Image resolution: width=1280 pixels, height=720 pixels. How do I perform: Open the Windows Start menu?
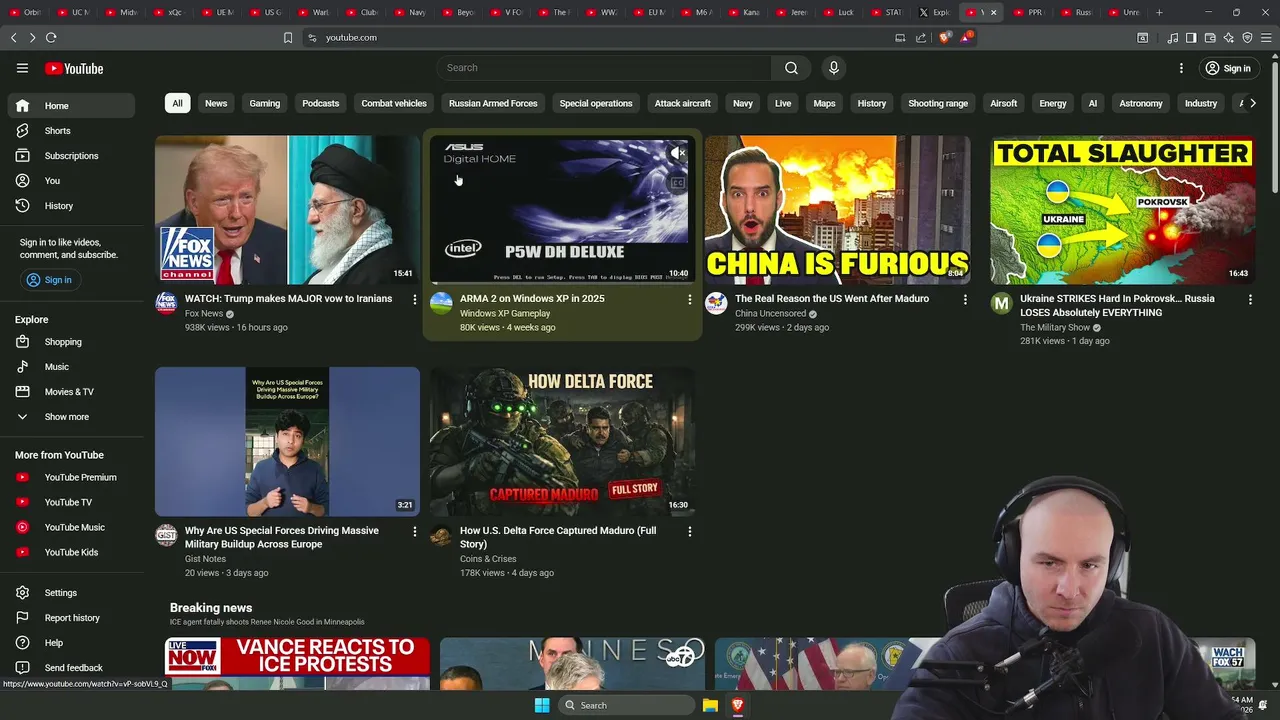[x=541, y=705]
